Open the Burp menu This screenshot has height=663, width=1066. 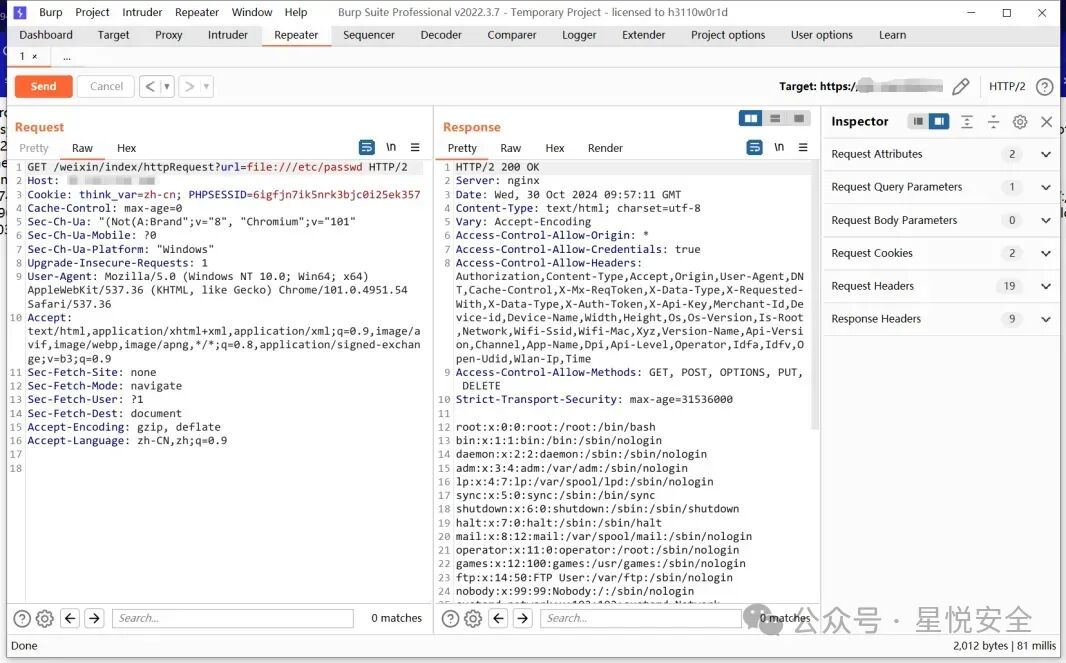coord(50,12)
